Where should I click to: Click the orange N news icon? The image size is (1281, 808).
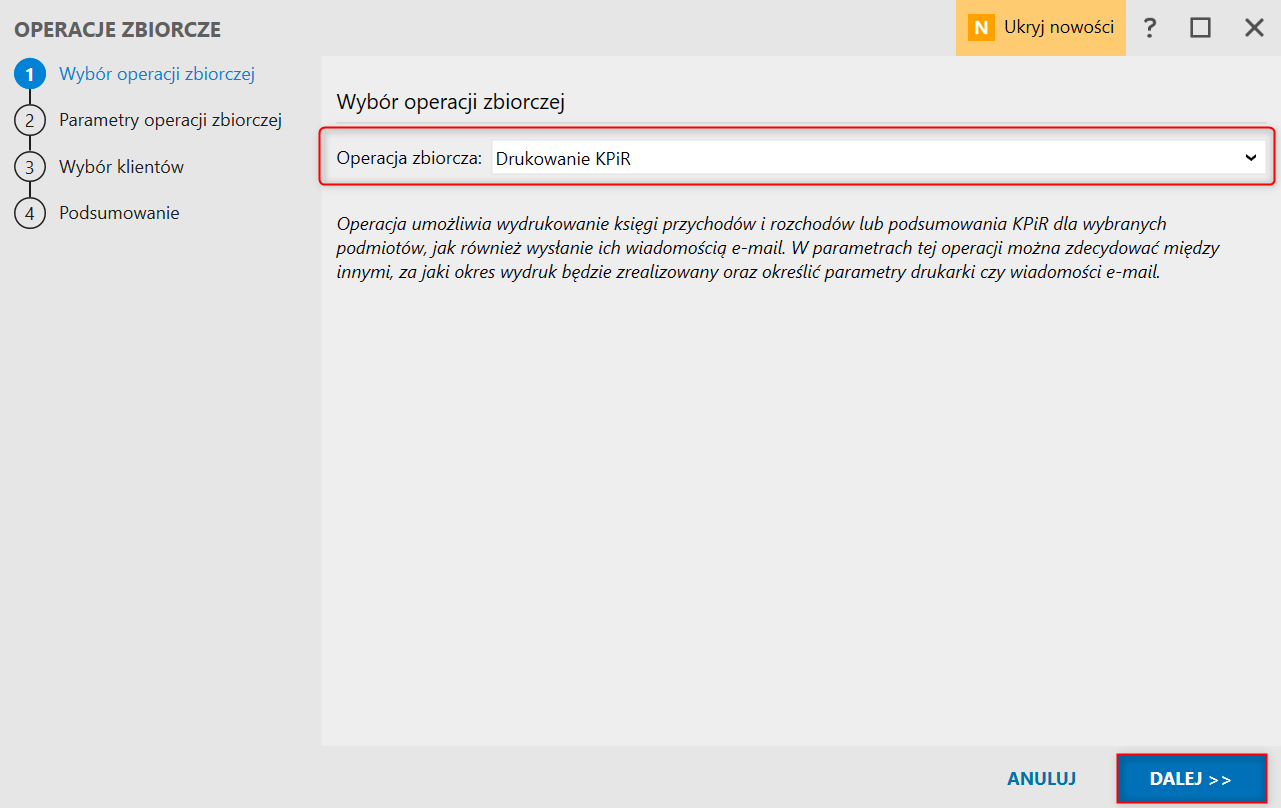[x=981, y=28]
